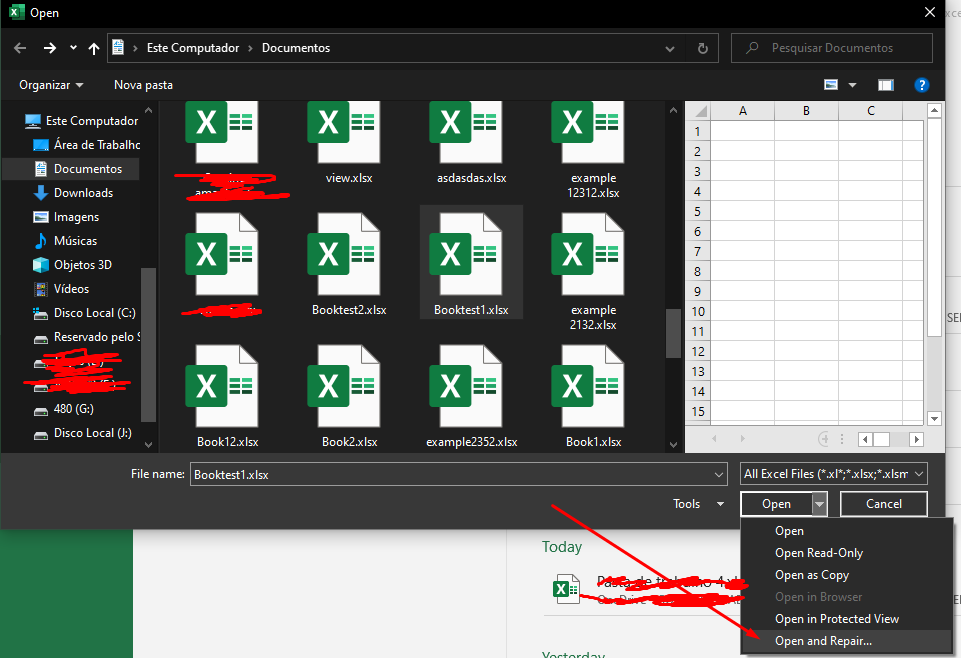Image resolution: width=961 pixels, height=658 pixels.
Task: Change the file view layout icon
Action: pyautogui.click(x=831, y=85)
